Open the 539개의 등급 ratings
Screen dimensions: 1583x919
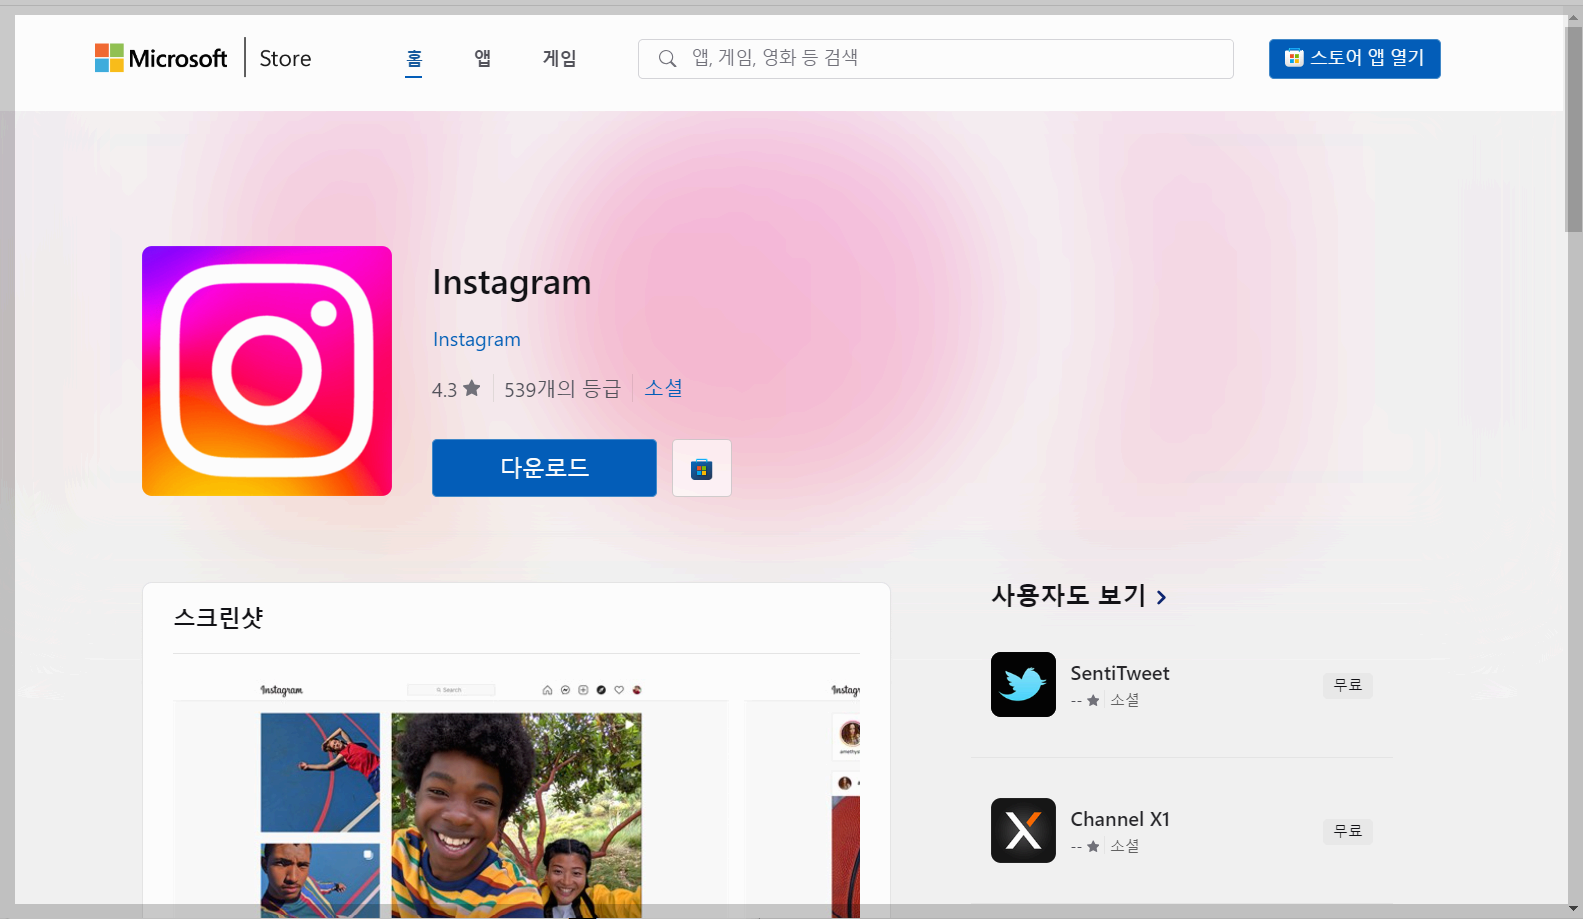pos(562,389)
